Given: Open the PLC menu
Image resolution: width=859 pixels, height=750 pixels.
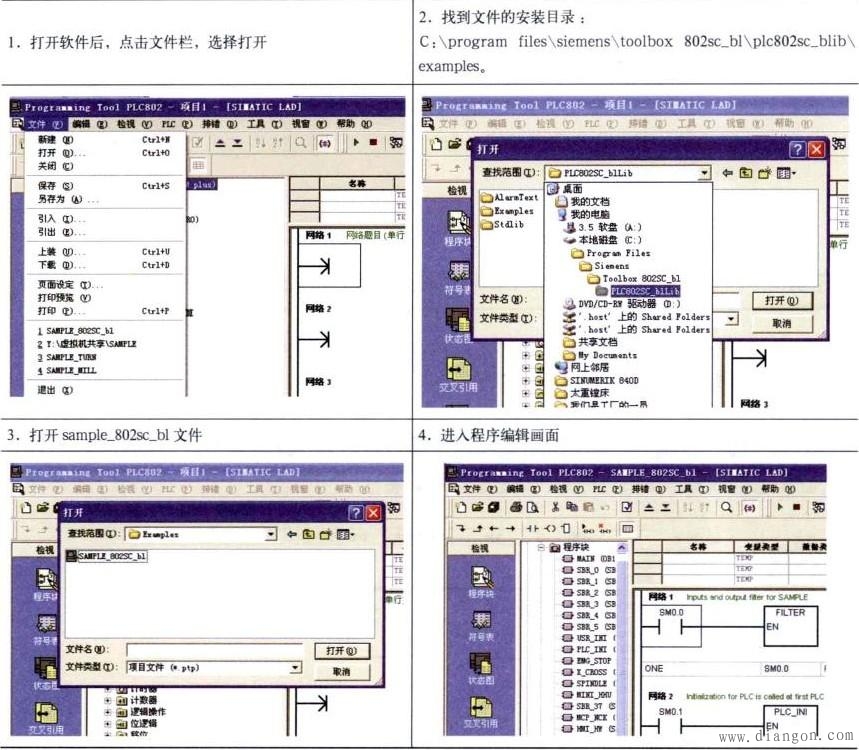Looking at the screenshot, I should (x=600, y=489).
